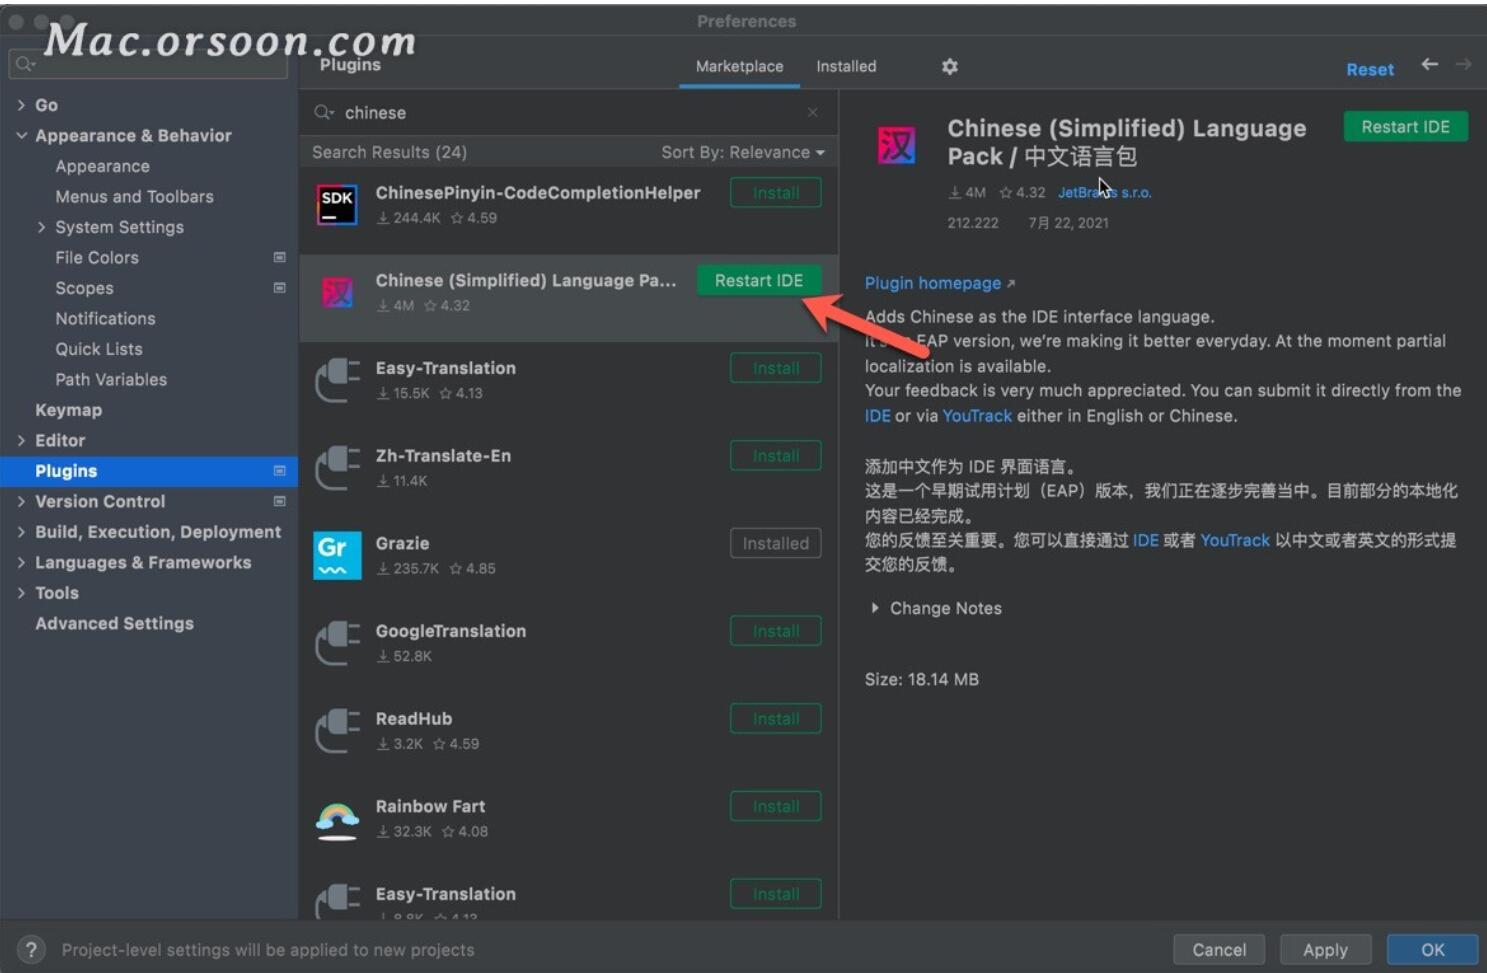
Task: Expand the Version Control node
Action: (21, 501)
